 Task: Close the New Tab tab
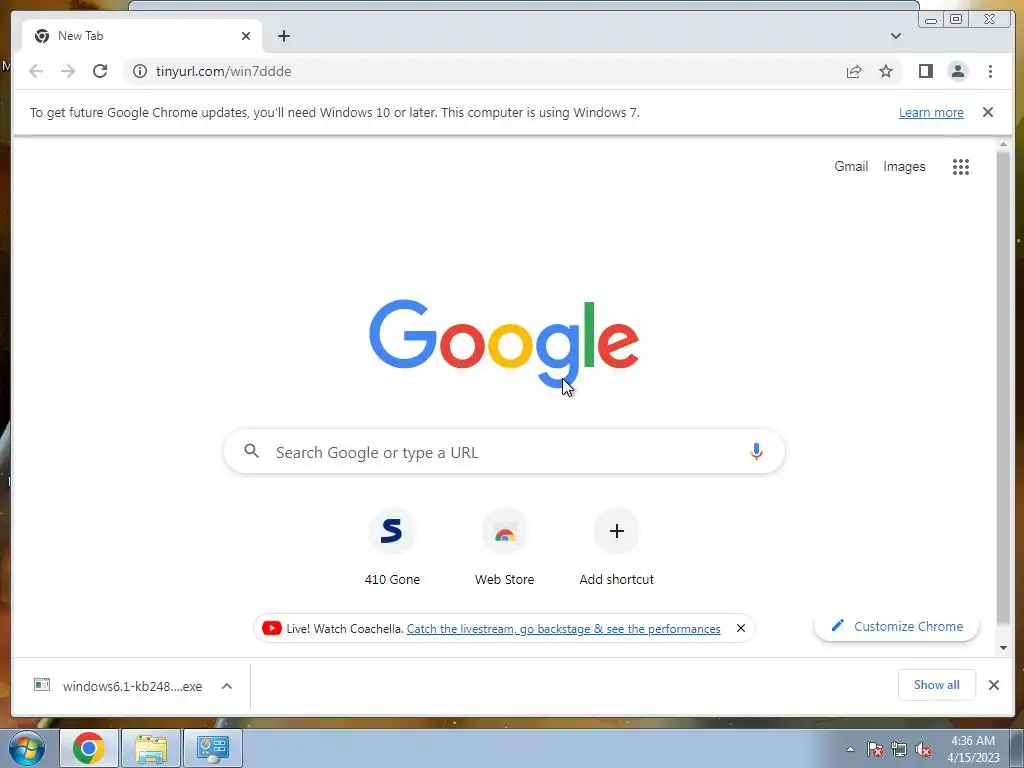(x=246, y=36)
